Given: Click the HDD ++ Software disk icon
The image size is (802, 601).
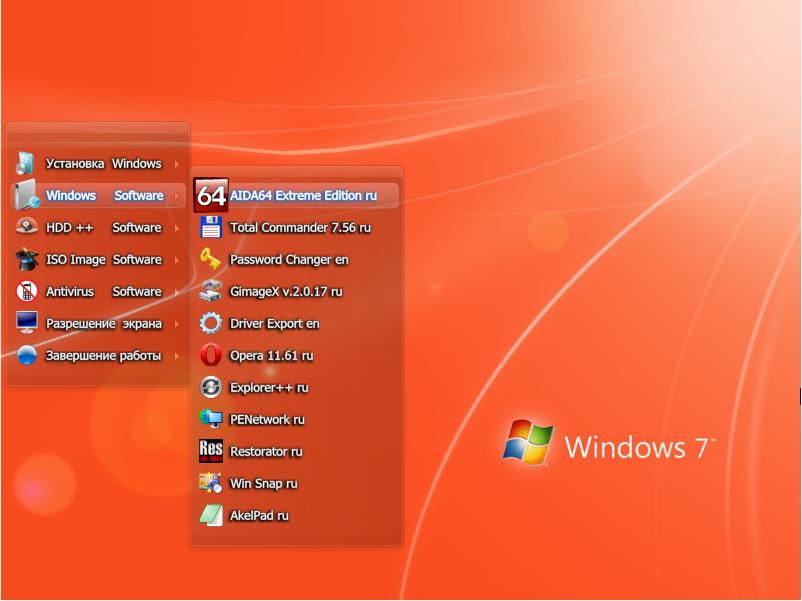Looking at the screenshot, I should [x=27, y=227].
